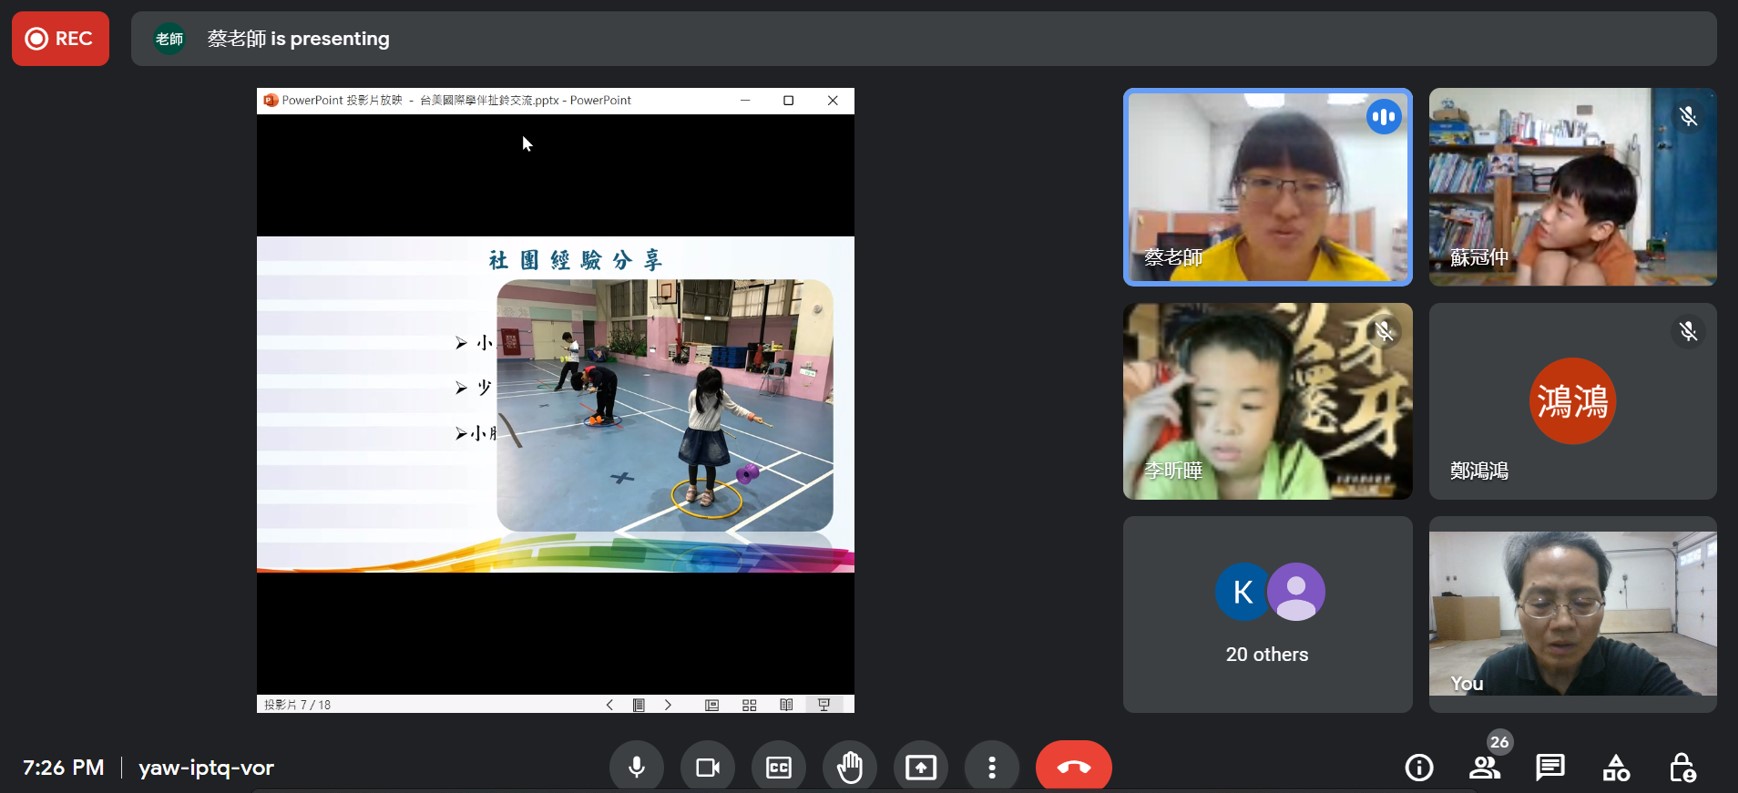1738x793 pixels.
Task: Open host controls lock icon
Action: (1682, 767)
